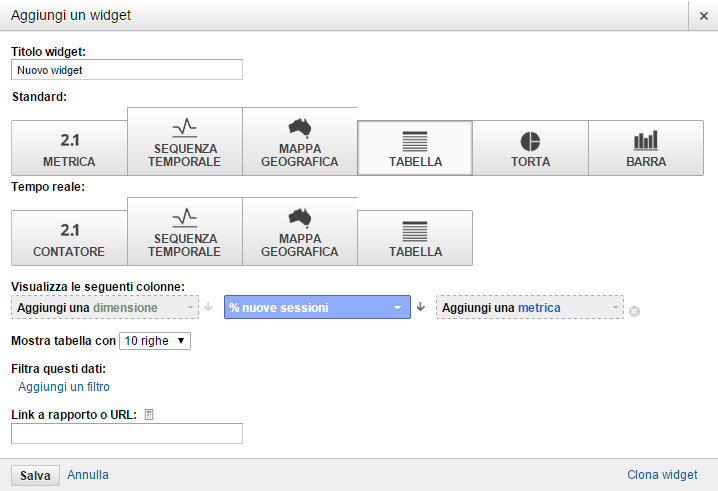Image resolution: width=718 pixels, height=491 pixels.
Task: Choose the Barra bar chart widget
Action: [x=645, y=148]
